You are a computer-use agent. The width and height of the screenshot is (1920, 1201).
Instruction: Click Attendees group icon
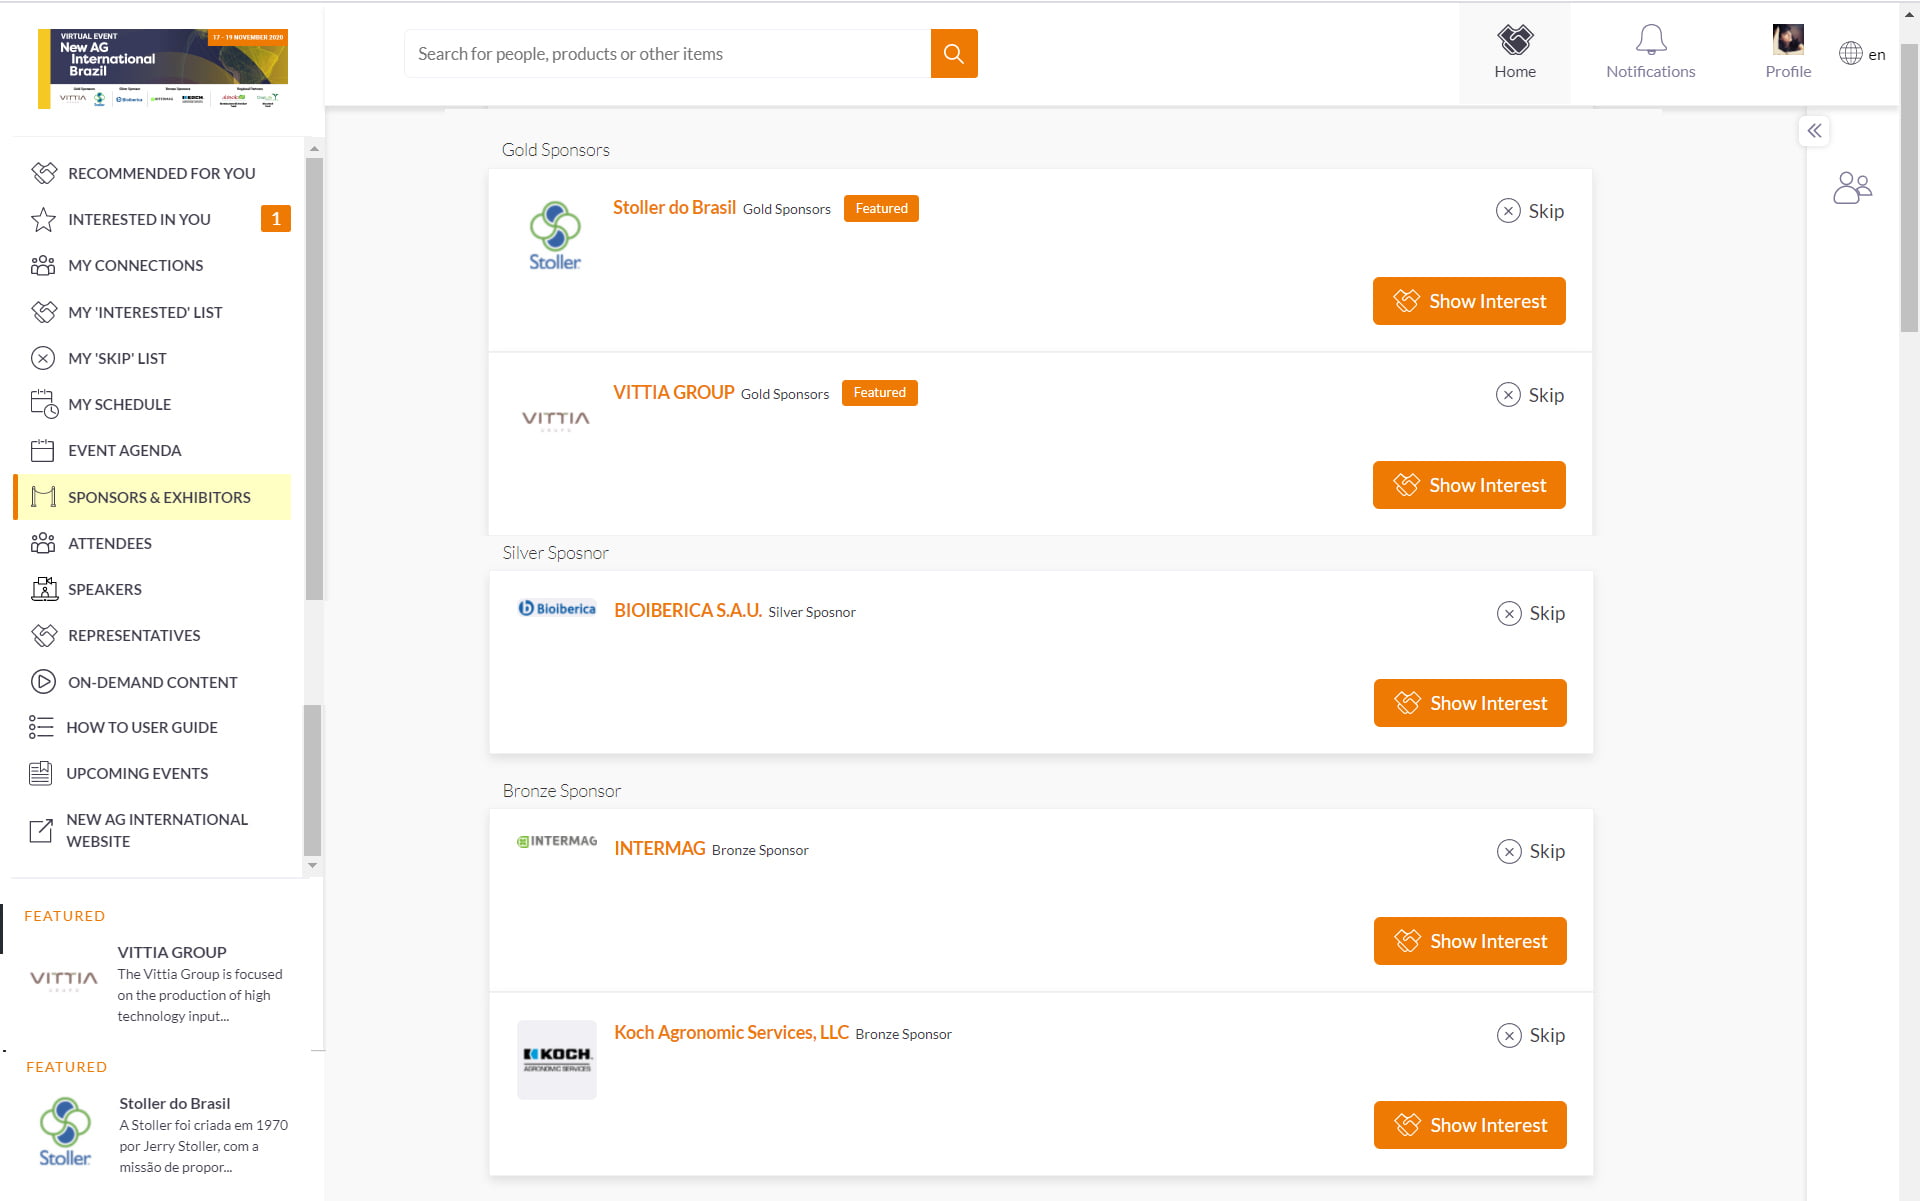pyautogui.click(x=43, y=543)
